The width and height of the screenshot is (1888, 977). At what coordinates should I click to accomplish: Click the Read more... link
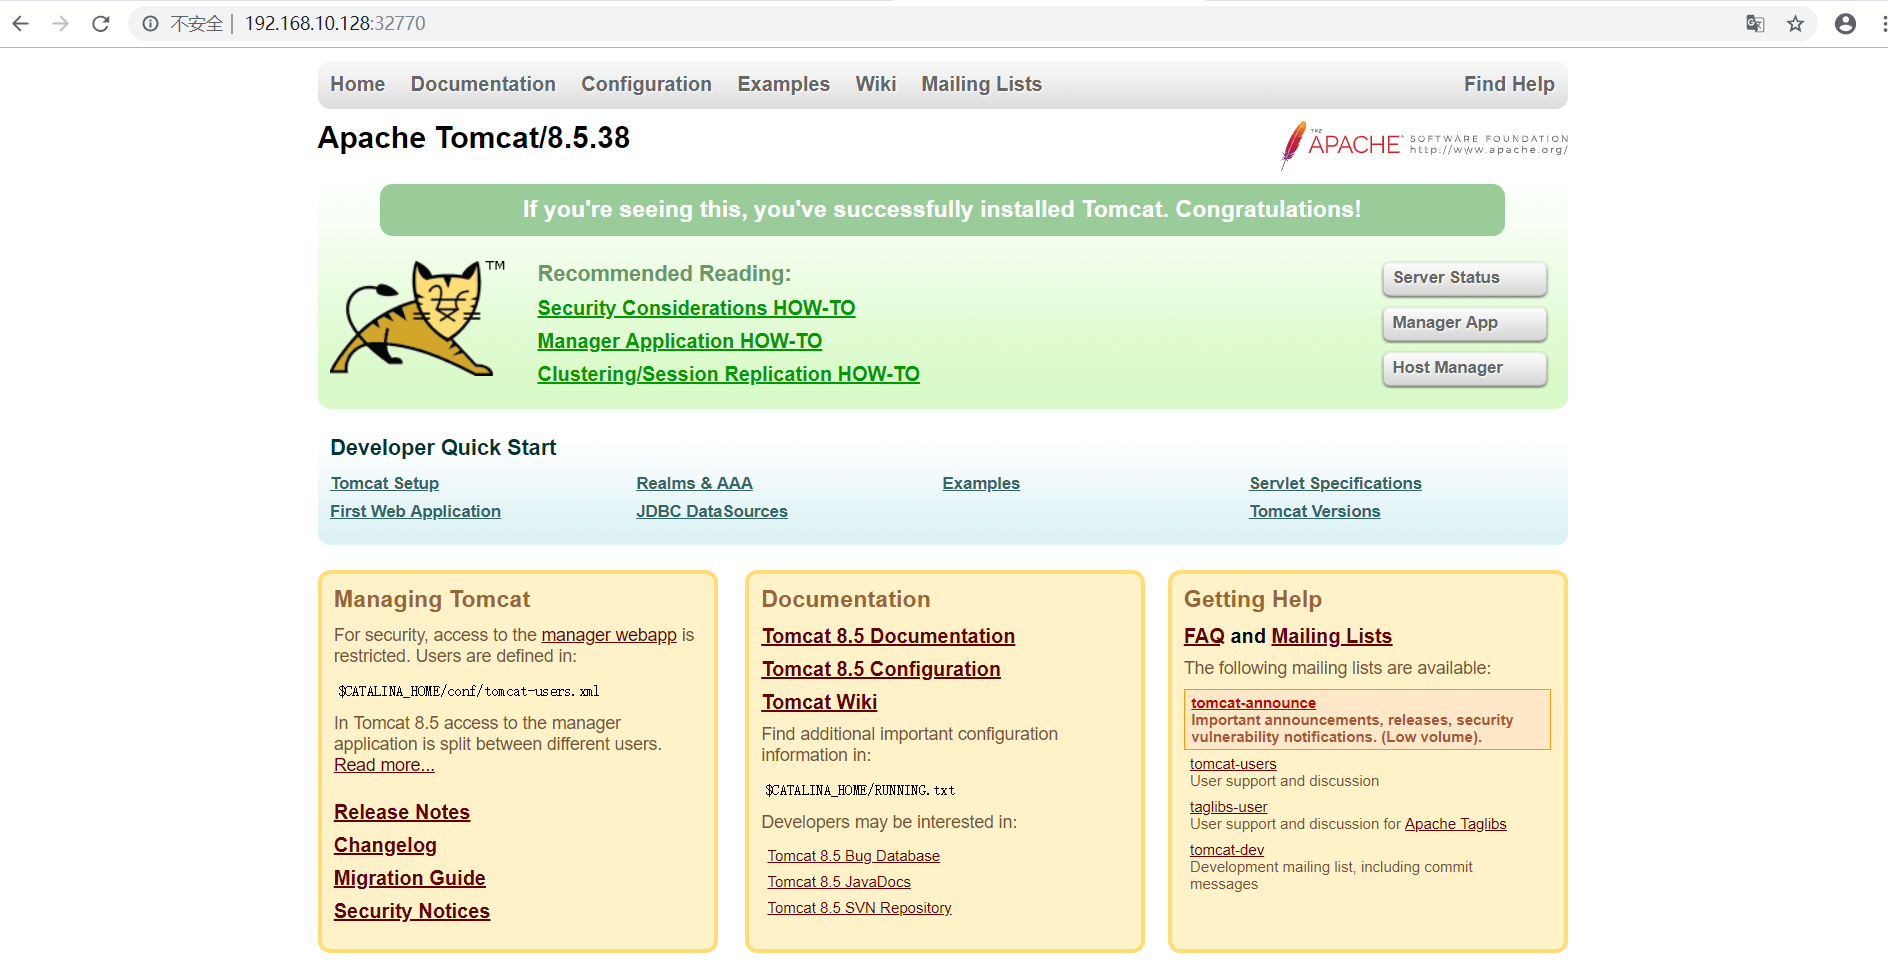pos(384,765)
